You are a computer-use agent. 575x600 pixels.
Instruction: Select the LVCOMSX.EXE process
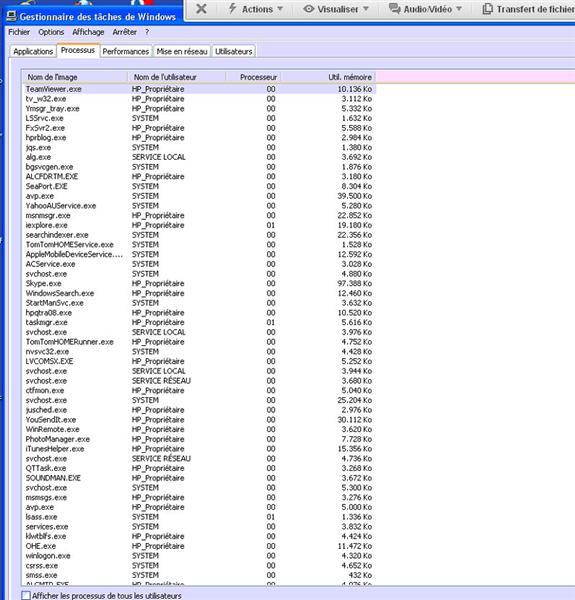(199, 361)
